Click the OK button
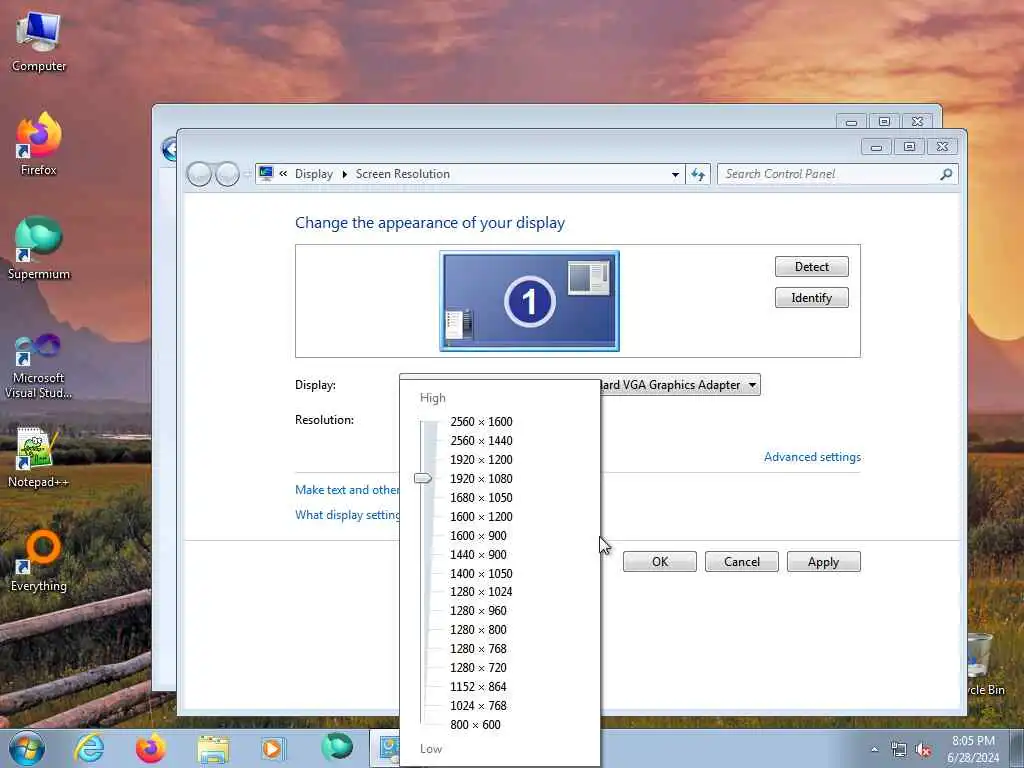 click(660, 562)
